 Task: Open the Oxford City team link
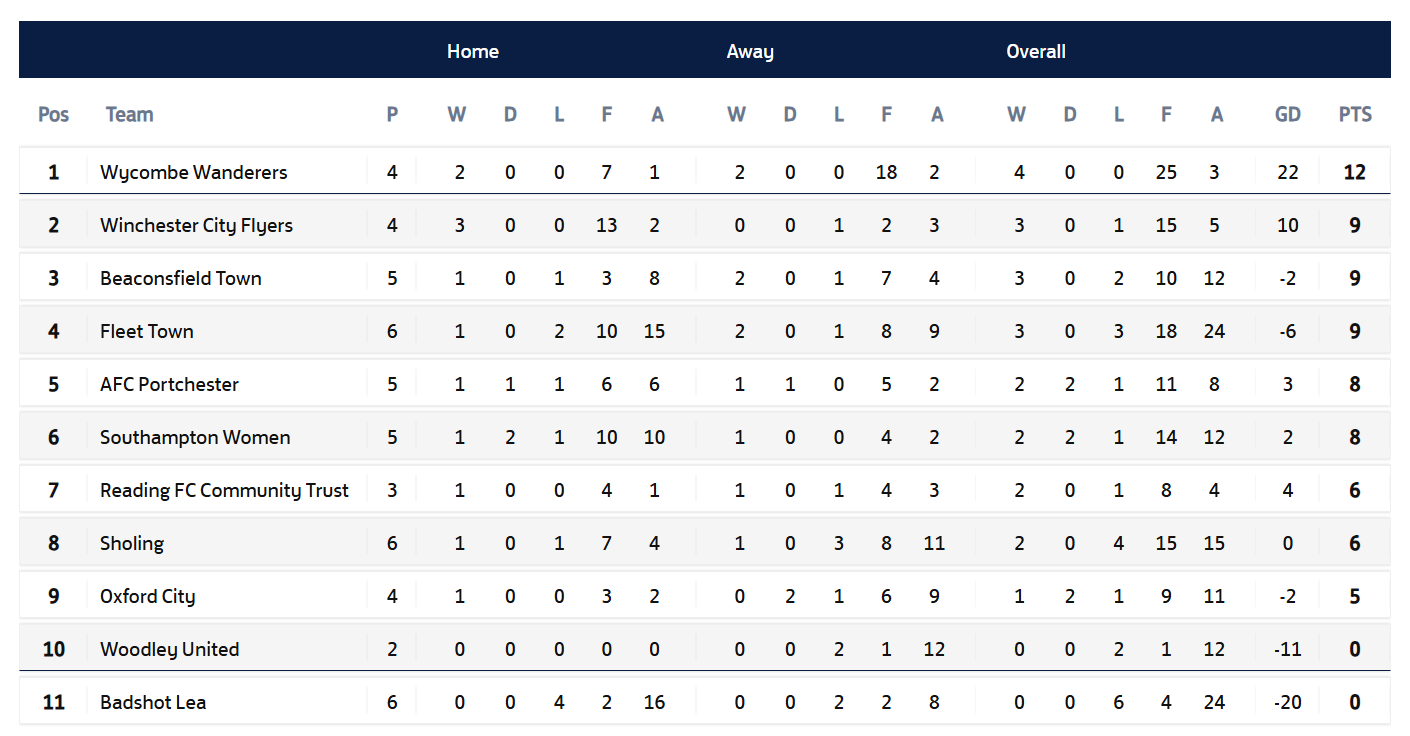(148, 596)
